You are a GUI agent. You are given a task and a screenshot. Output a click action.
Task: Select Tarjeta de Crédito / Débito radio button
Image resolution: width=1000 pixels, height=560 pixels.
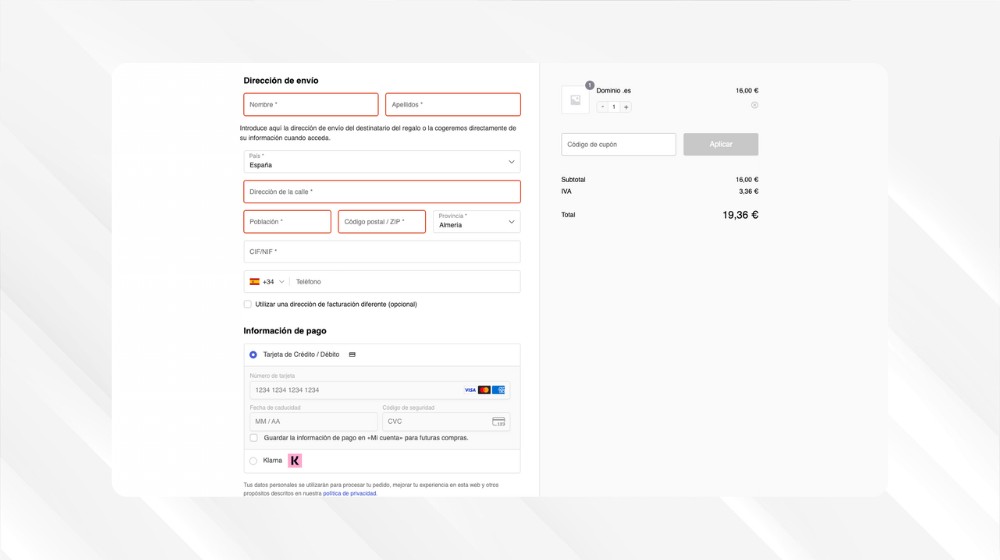pos(253,355)
